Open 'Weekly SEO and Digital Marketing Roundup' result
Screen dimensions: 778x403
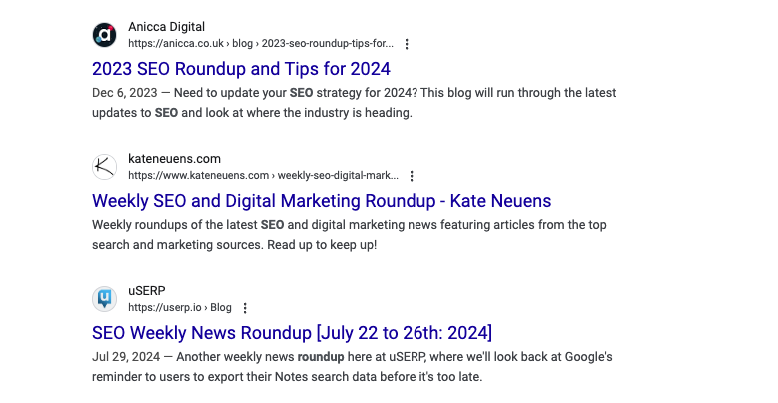point(322,201)
